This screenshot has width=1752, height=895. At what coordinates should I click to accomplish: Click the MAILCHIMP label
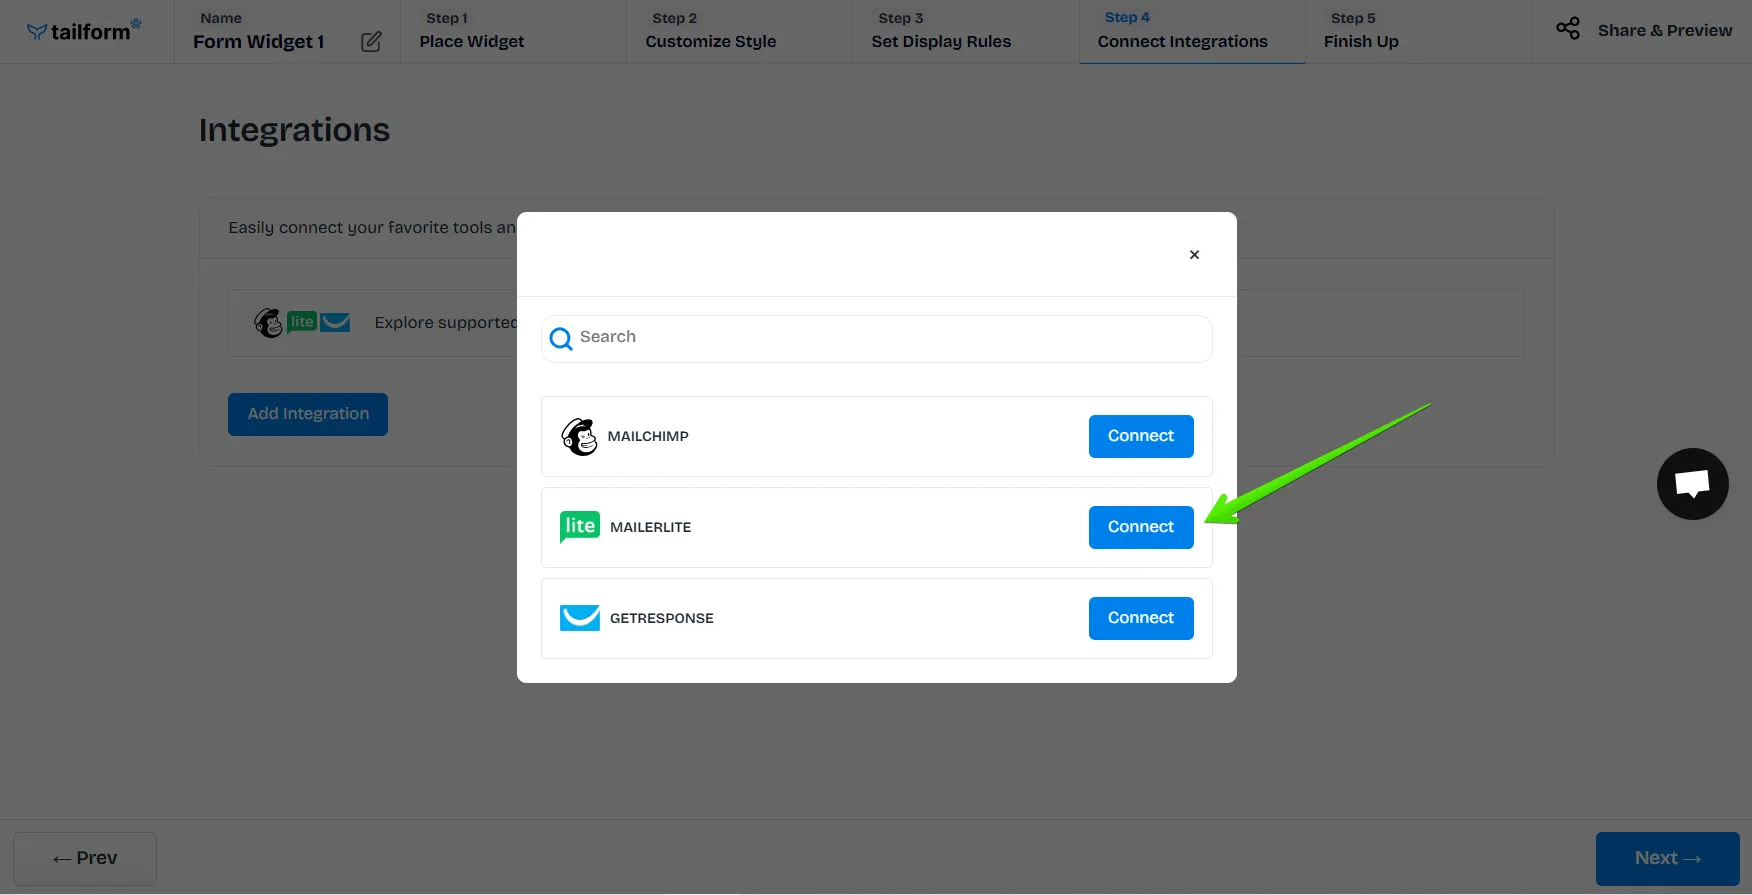coord(648,437)
